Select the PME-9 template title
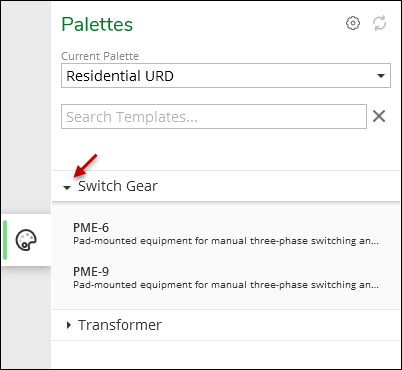Viewport: 402px width, 370px height. [x=91, y=272]
